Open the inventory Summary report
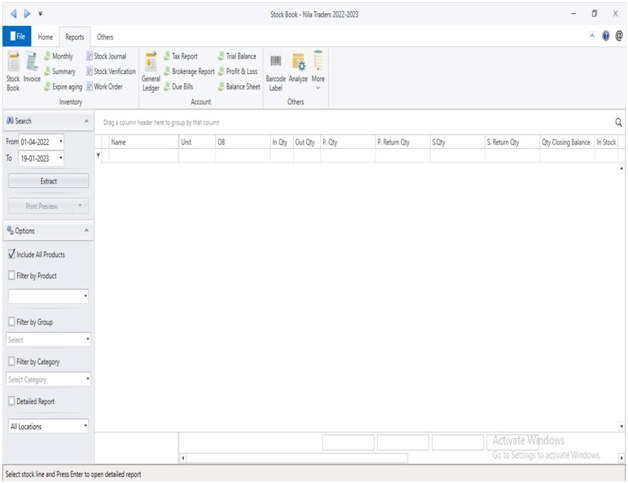628x483 pixels. click(60, 71)
